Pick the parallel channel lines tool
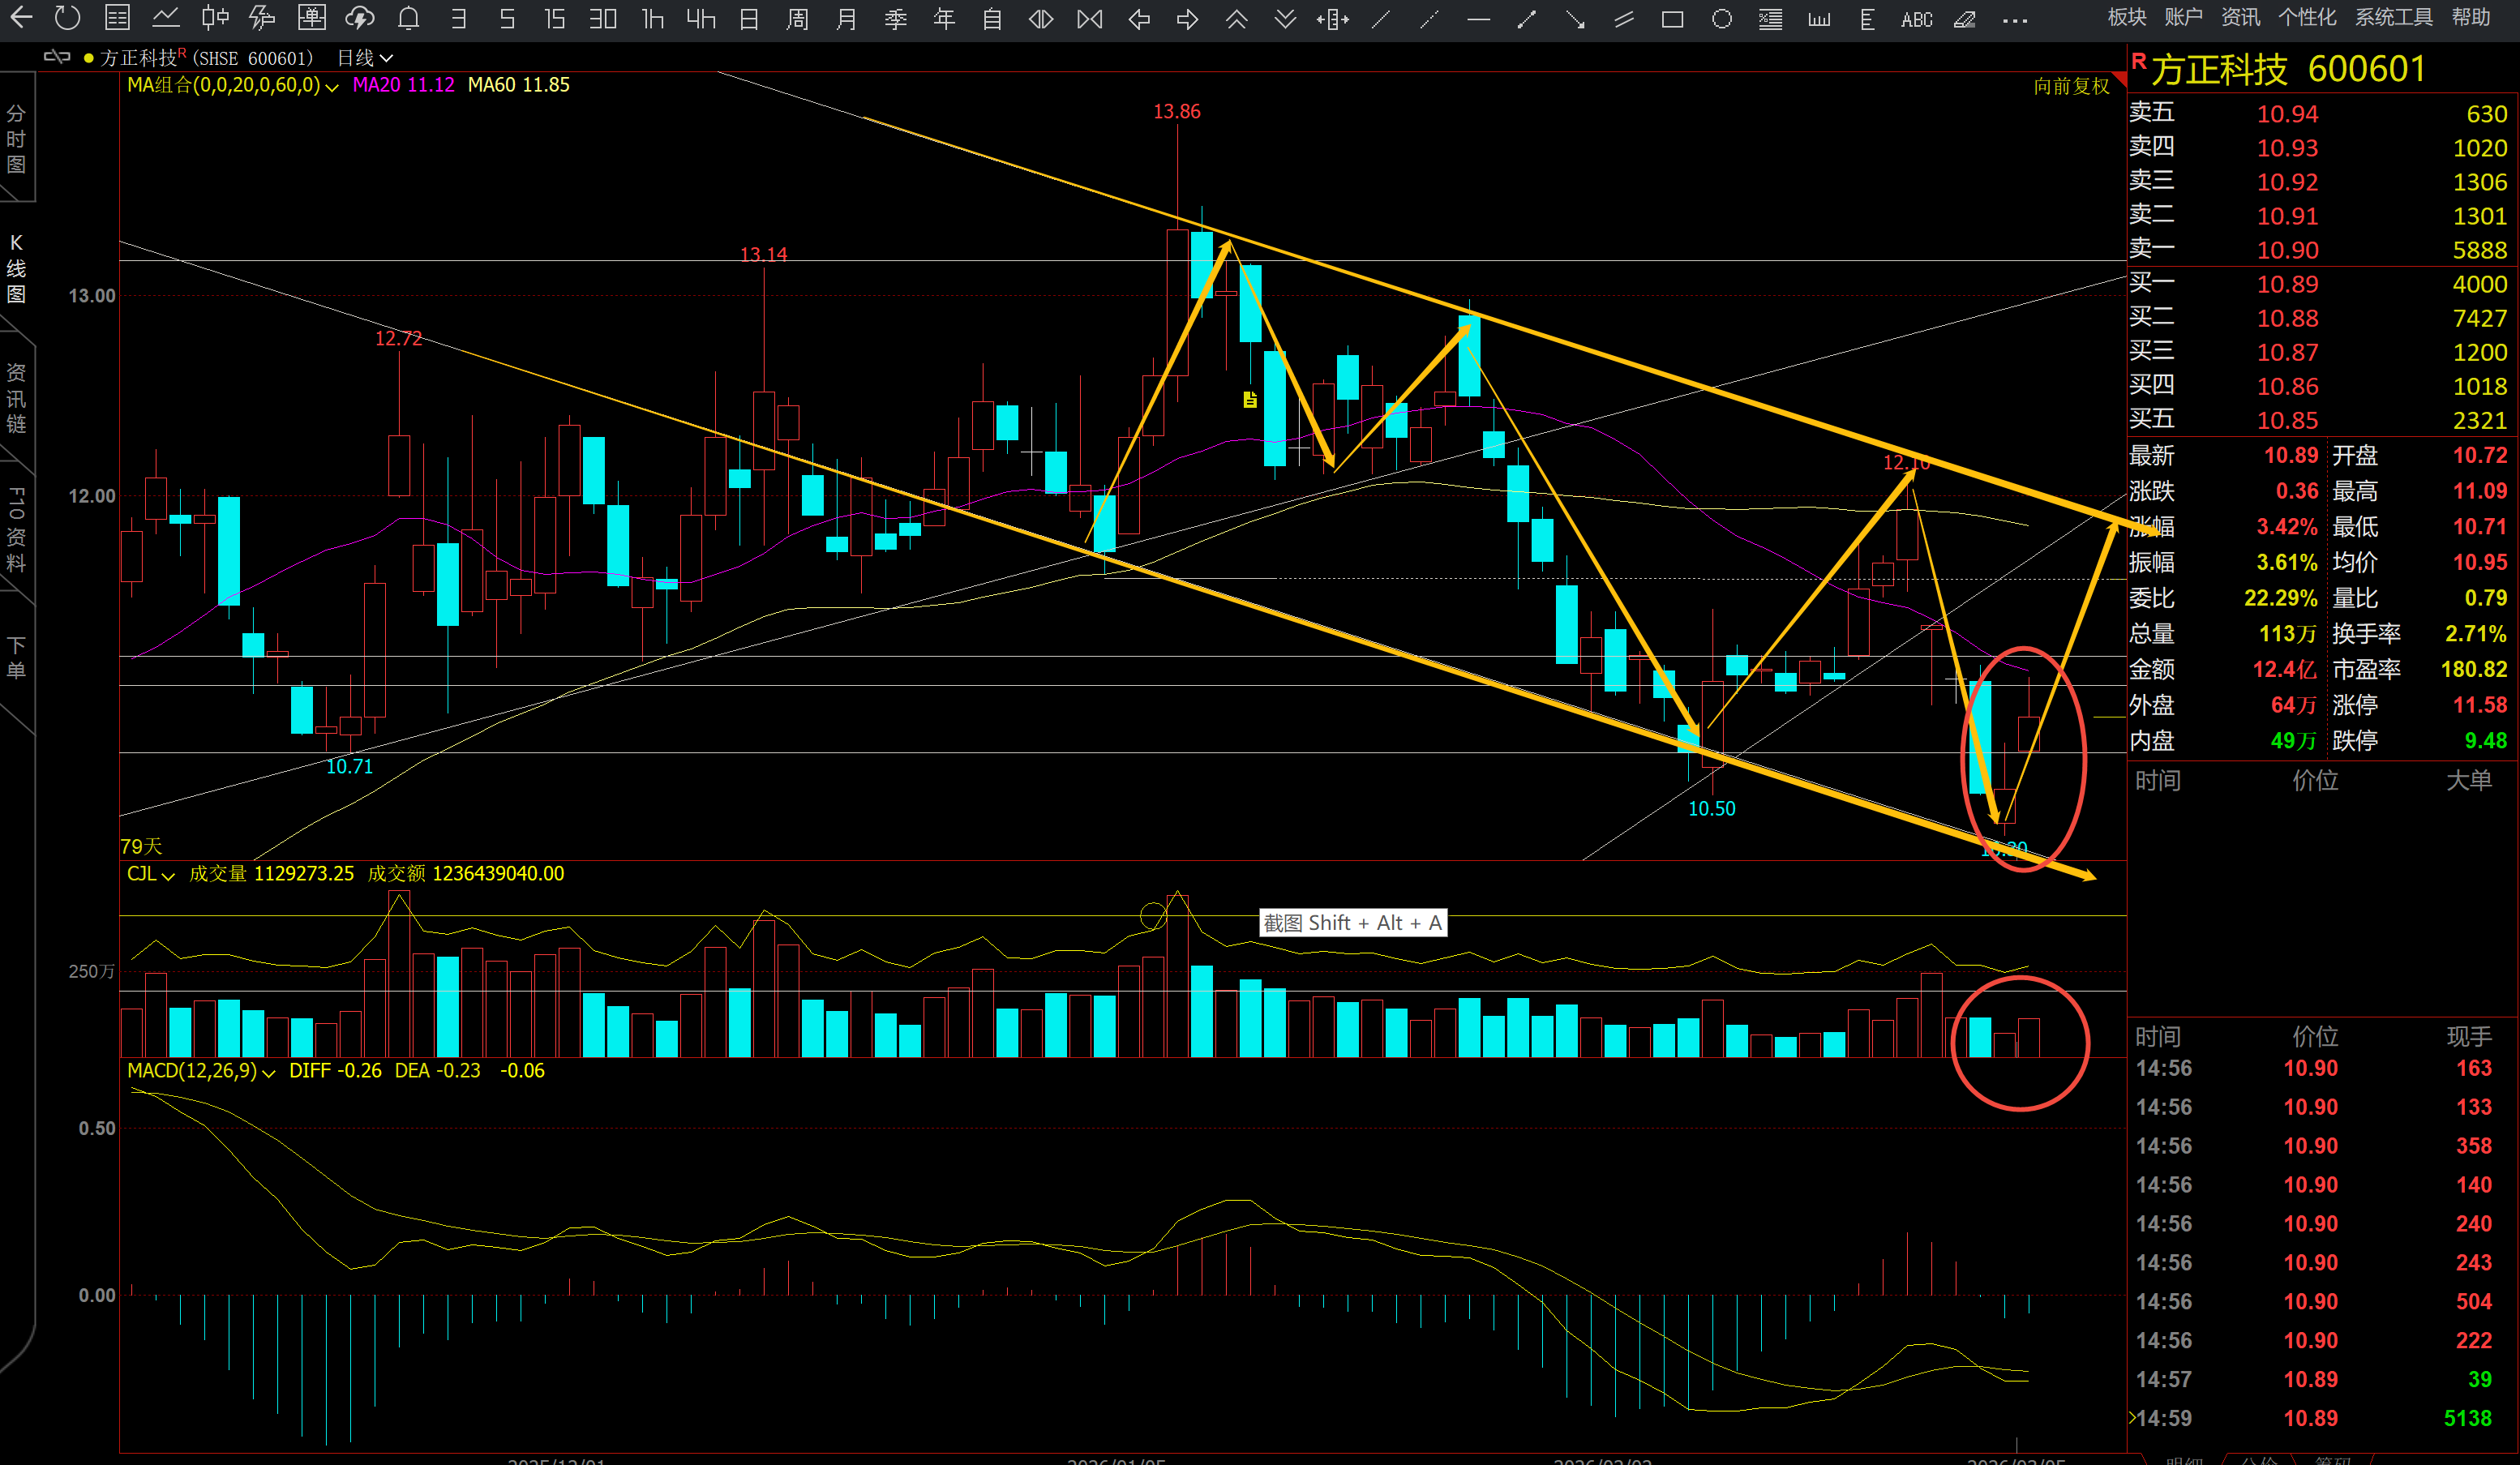The width and height of the screenshot is (2520, 1465). pyautogui.click(x=1624, y=19)
